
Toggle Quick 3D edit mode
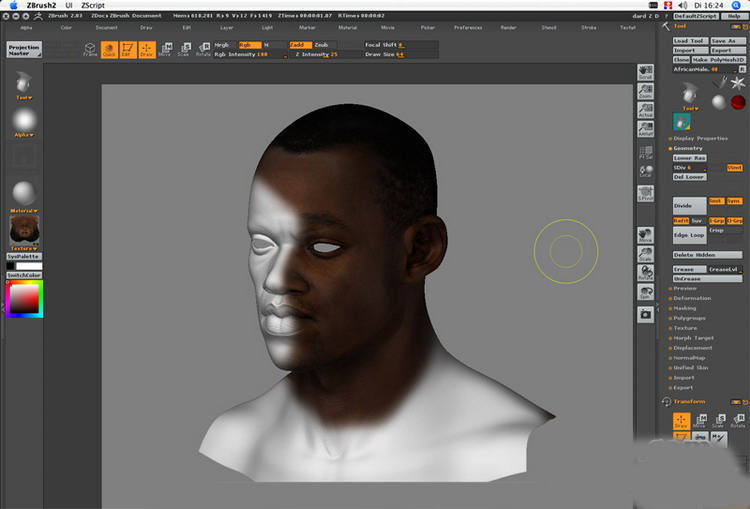tap(108, 49)
